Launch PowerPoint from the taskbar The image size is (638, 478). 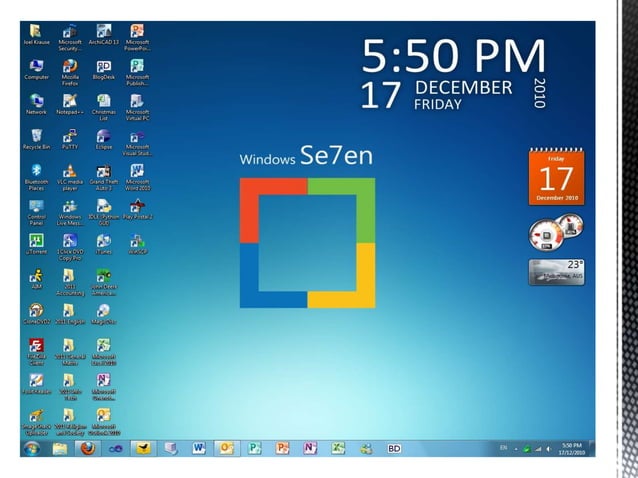click(x=282, y=448)
